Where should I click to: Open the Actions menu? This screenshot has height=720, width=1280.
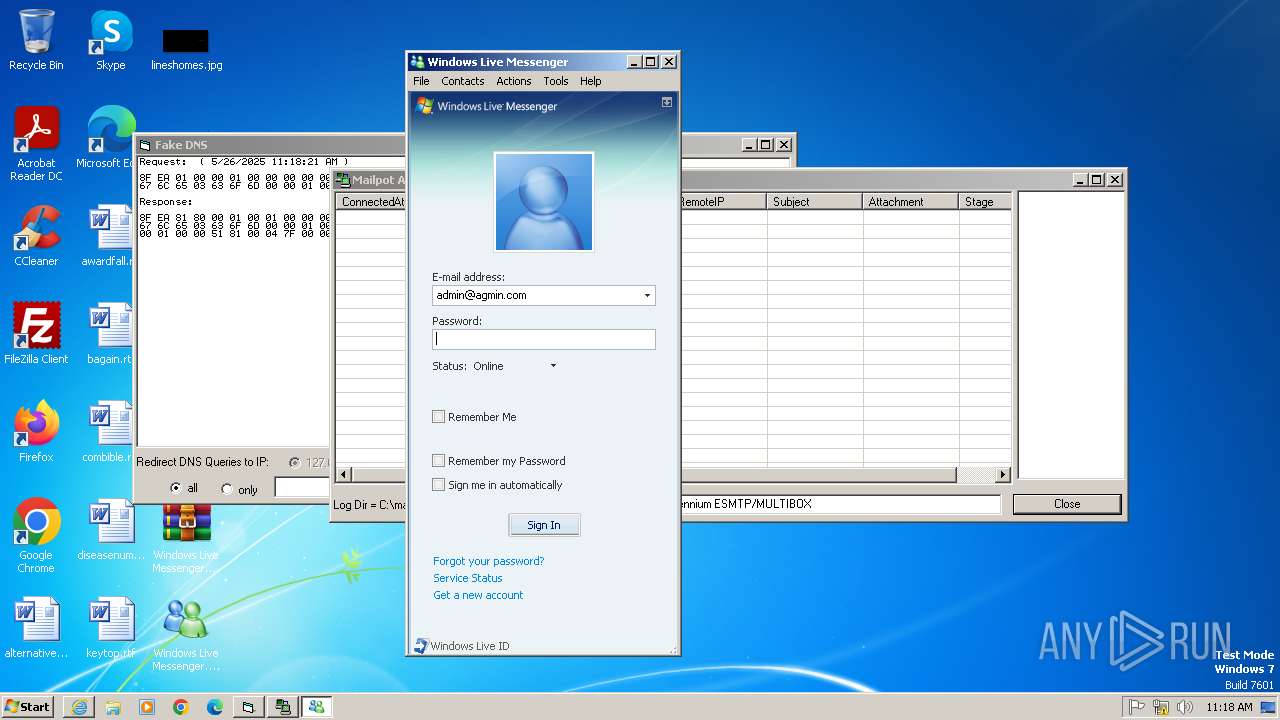pos(514,81)
